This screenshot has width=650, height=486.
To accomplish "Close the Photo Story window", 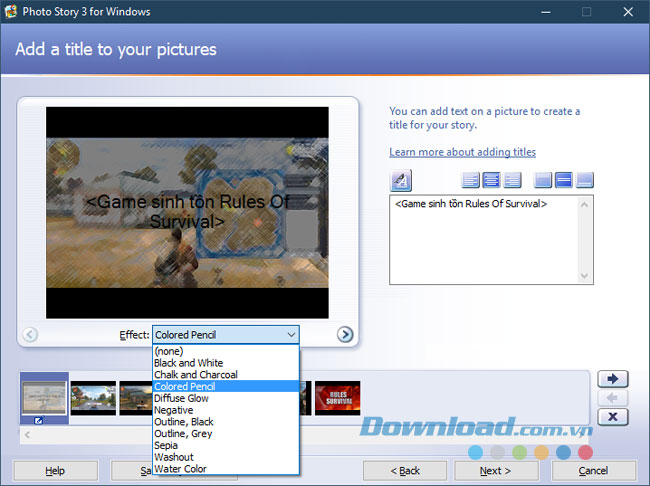I will 628,12.
